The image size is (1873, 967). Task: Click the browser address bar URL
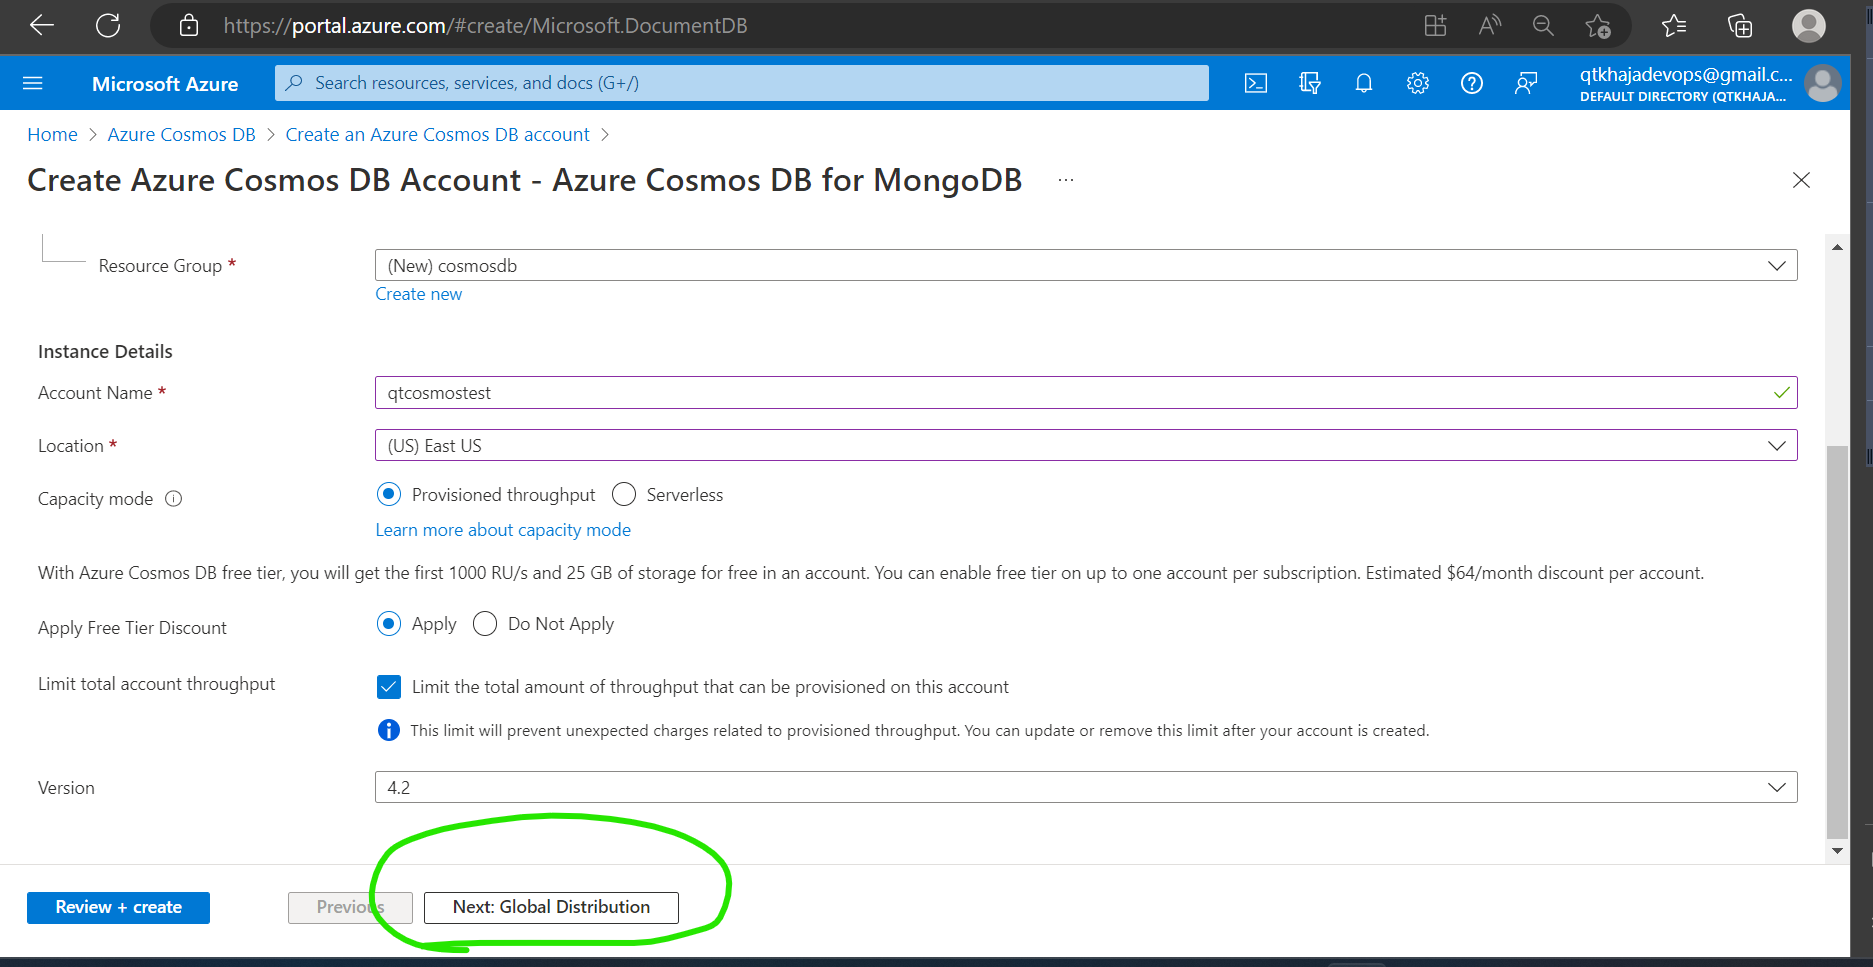click(485, 26)
